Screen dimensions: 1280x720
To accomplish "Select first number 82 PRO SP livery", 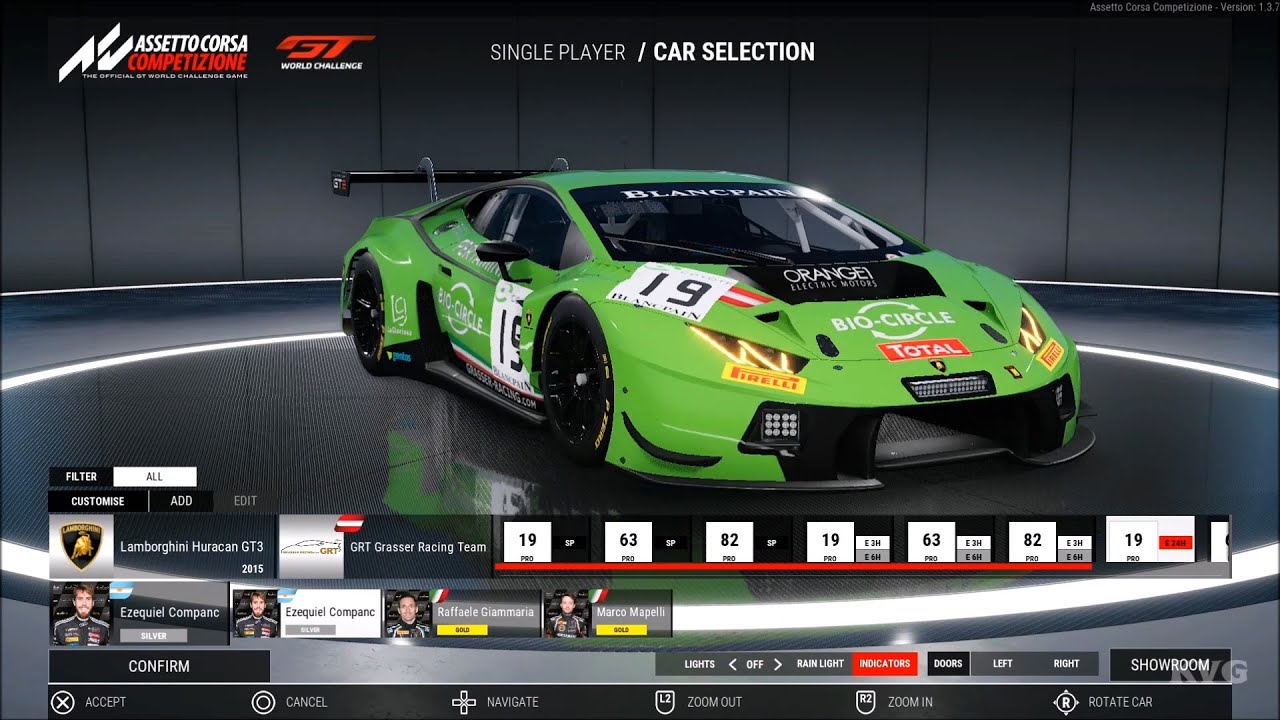I will point(746,542).
